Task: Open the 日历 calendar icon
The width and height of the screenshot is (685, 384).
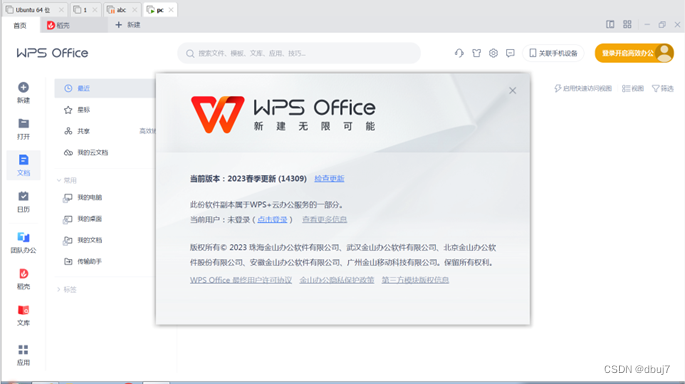Action: (23, 196)
